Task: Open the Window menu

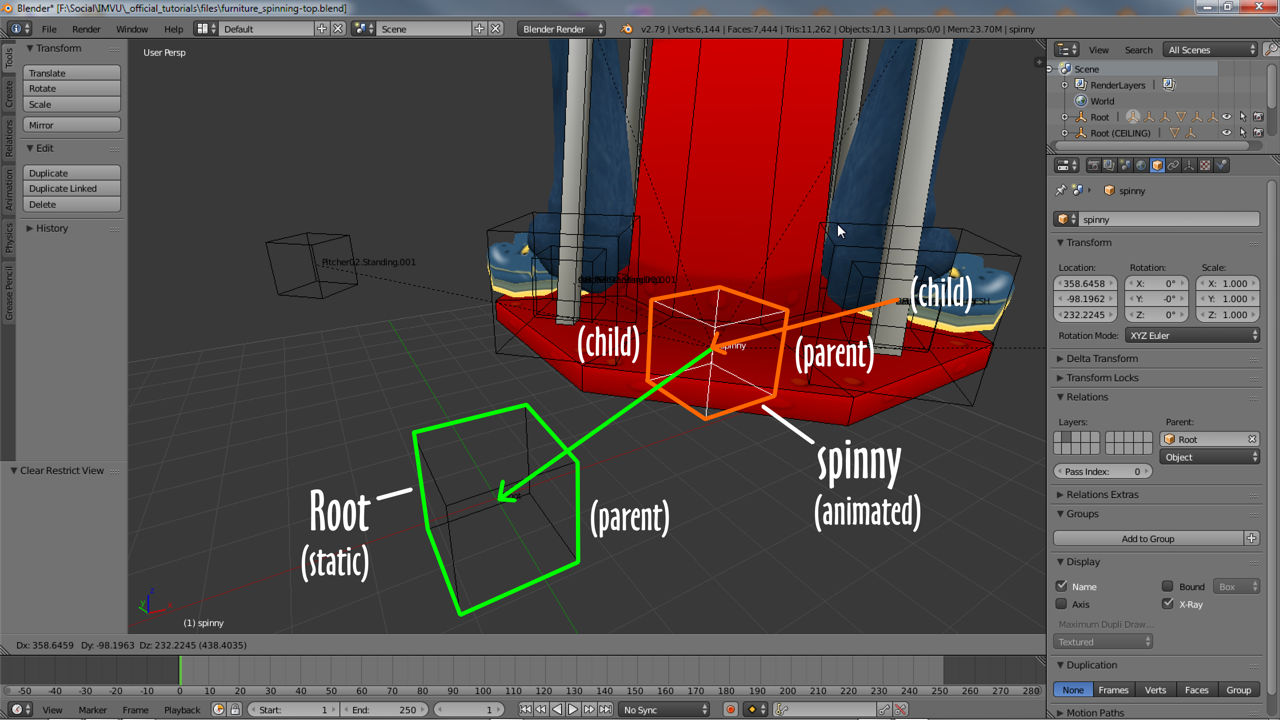Action: [132, 29]
